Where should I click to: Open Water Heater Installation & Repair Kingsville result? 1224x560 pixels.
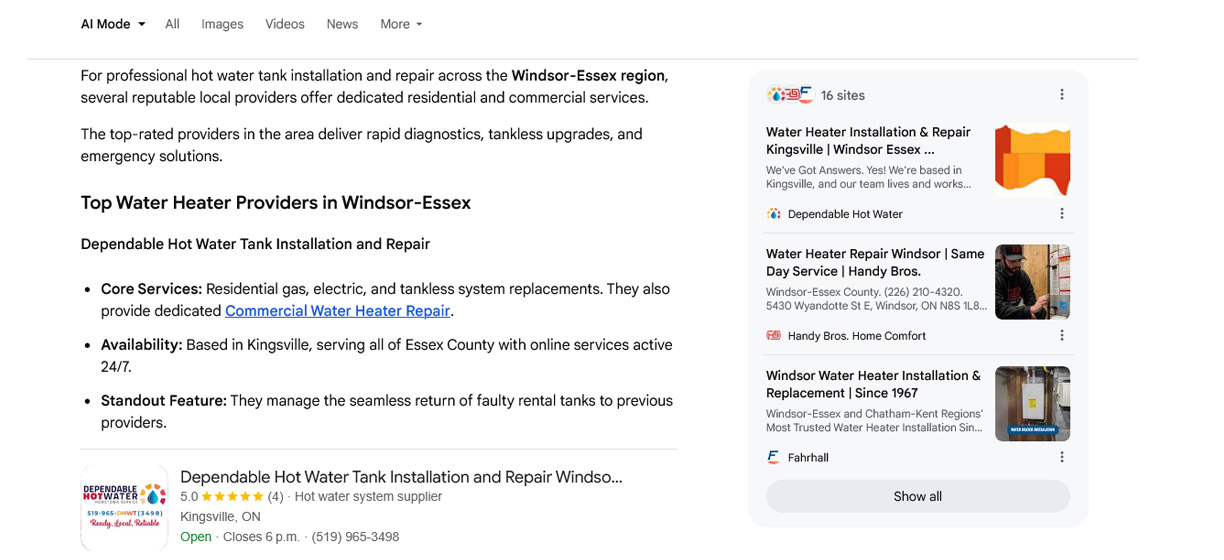[868, 141]
